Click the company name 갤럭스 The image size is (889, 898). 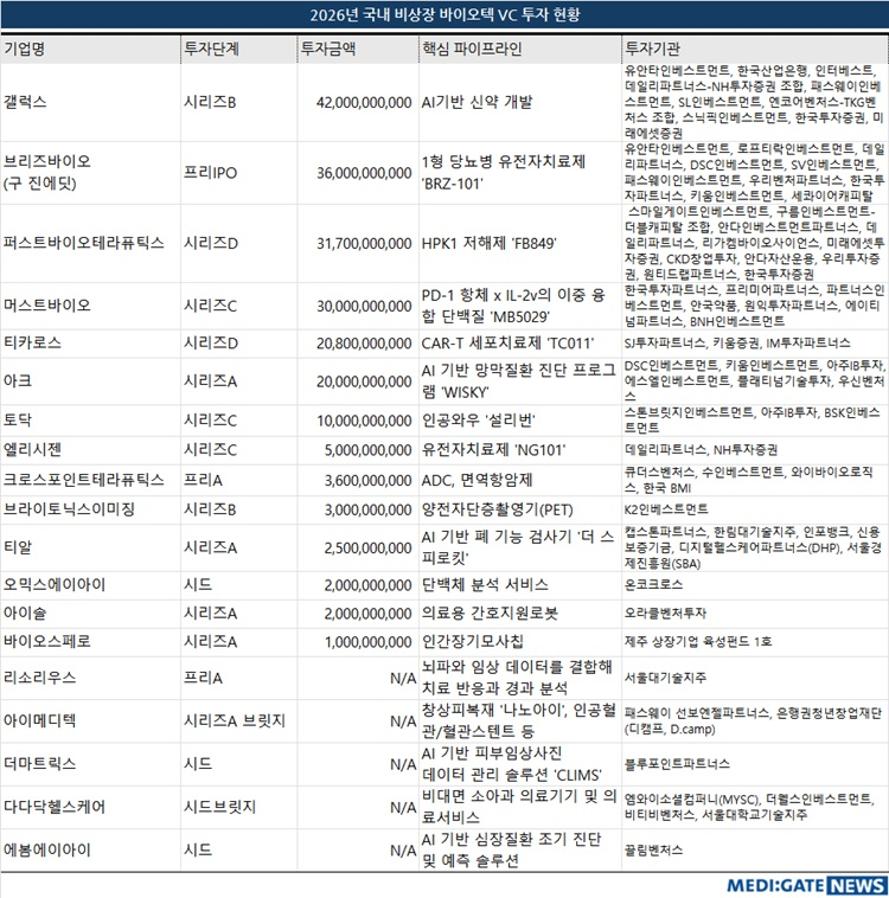pos(26,102)
